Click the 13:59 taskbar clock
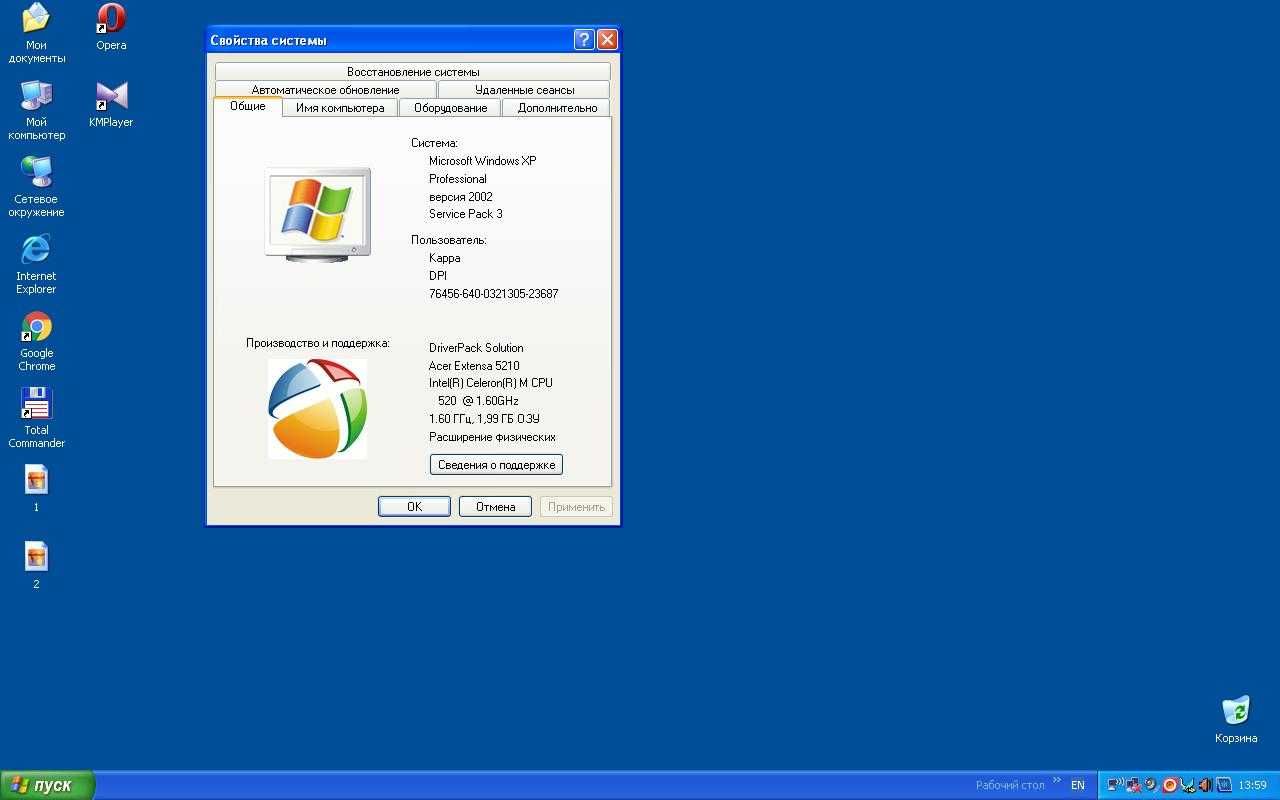 [x=1252, y=785]
